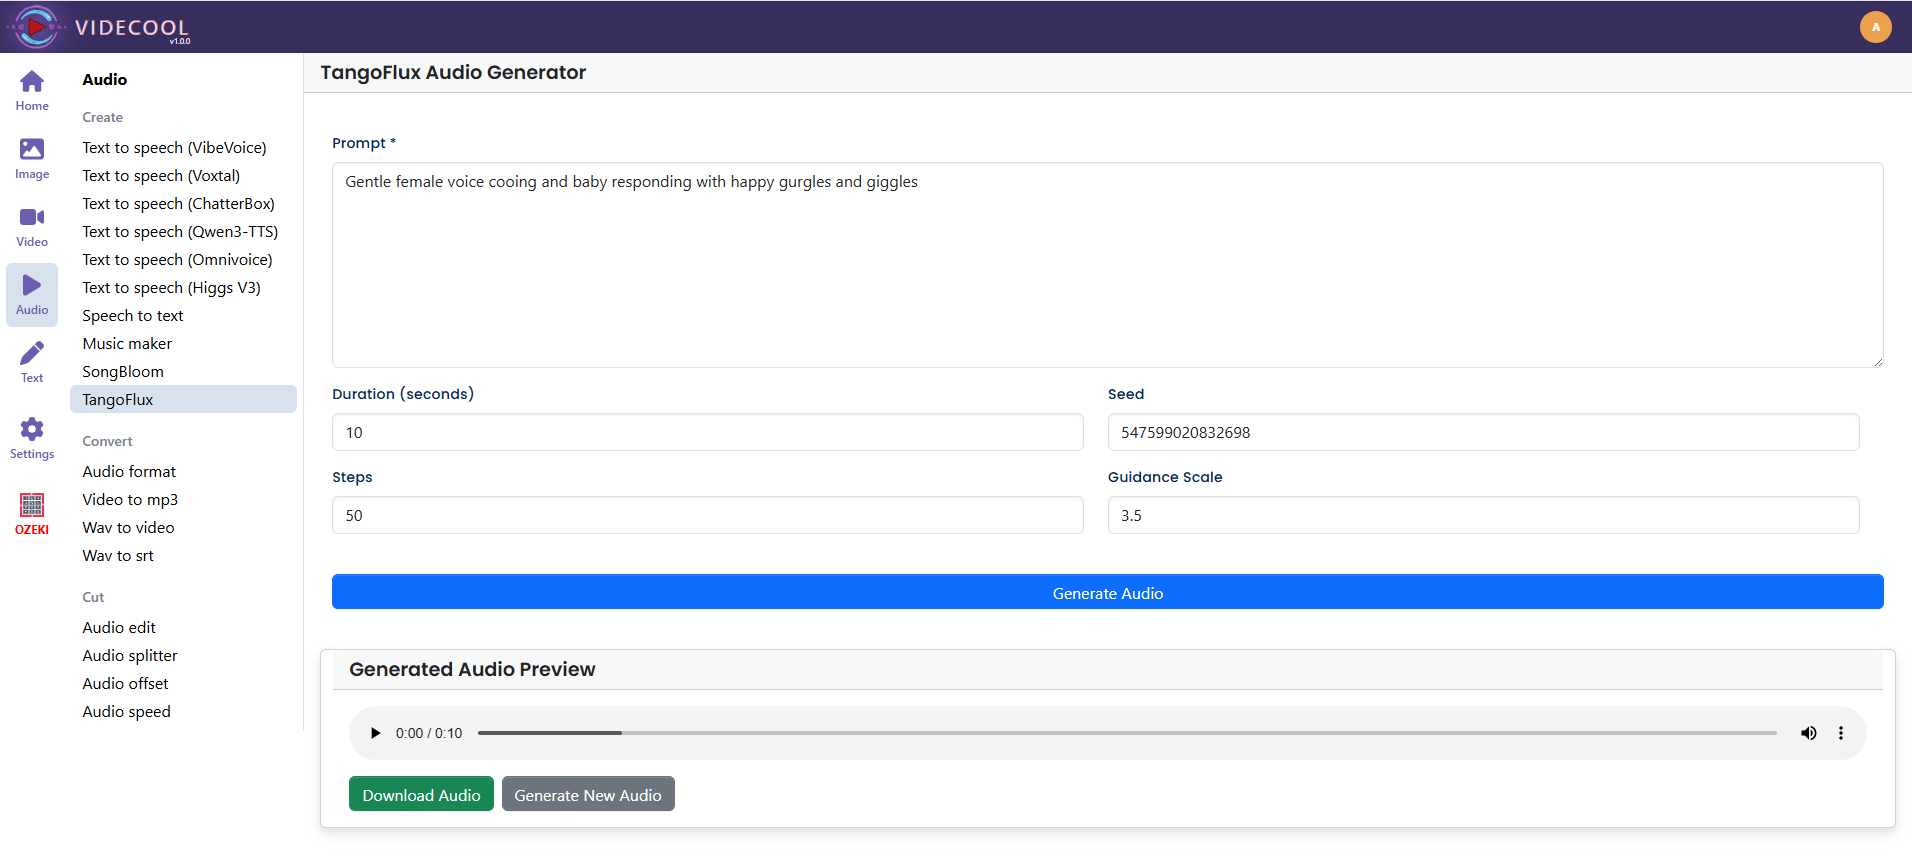This screenshot has width=1912, height=858.
Task: Click the Cut section label
Action: click(93, 597)
